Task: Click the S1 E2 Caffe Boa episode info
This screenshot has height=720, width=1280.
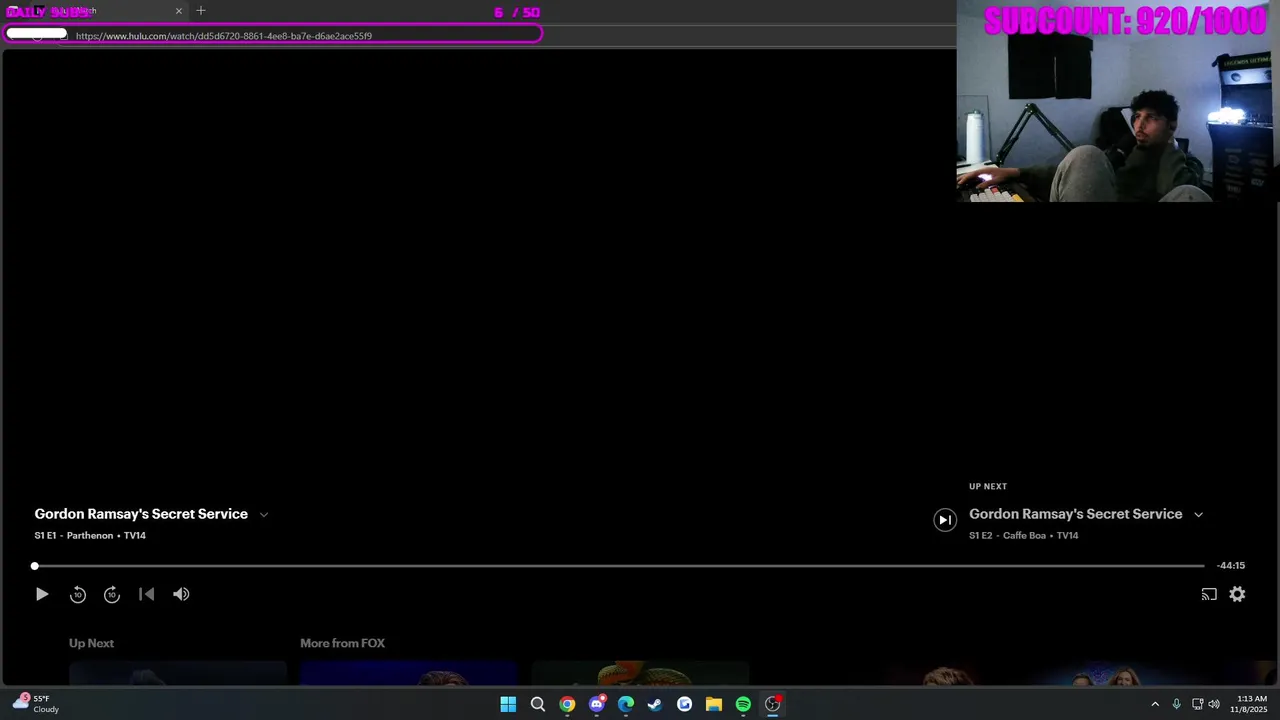Action: [1023, 536]
